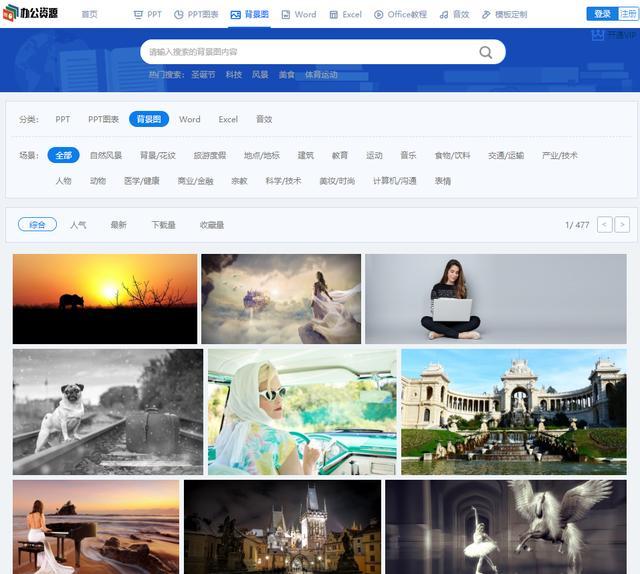Image resolution: width=640 pixels, height=574 pixels.
Task: Open Excel section in top navigation
Action: pyautogui.click(x=346, y=15)
